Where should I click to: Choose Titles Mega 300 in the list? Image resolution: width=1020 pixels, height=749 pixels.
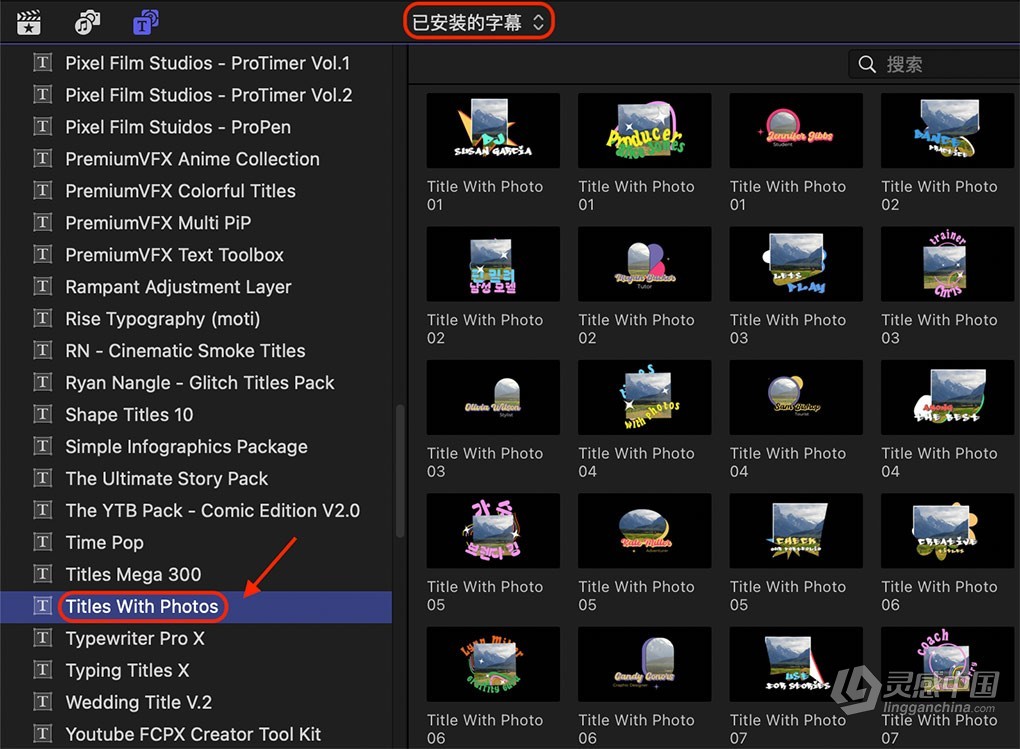point(133,574)
